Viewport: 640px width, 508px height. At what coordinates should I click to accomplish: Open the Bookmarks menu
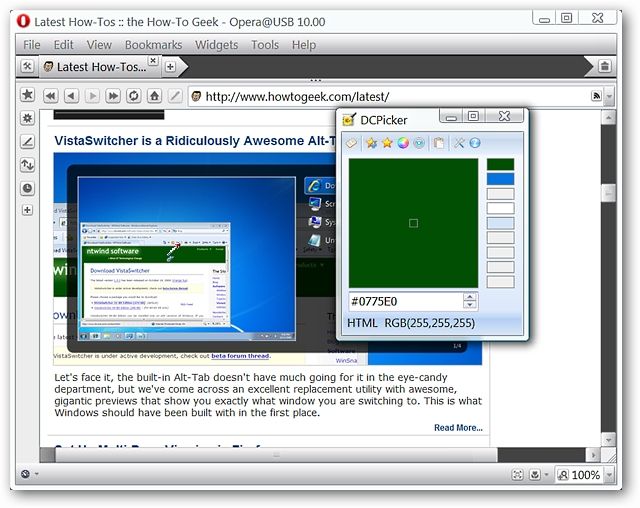[x=153, y=44]
